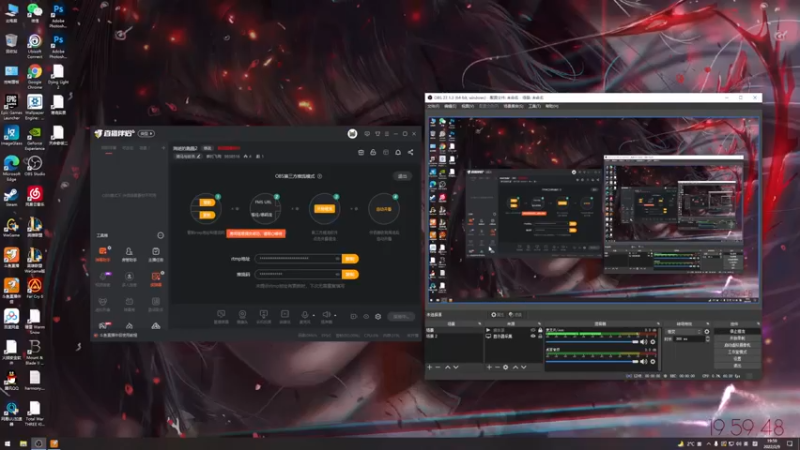Screen dimensions: 800x450
Task: Click the stop streaming button in OBS controls
Action: [737, 332]
